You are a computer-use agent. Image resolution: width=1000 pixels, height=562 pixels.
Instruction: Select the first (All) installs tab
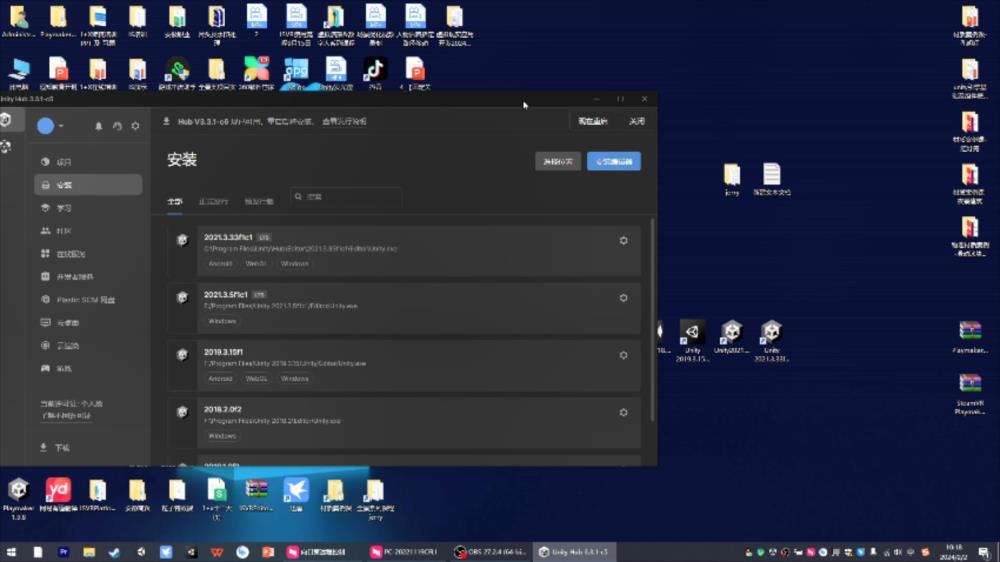pos(175,202)
